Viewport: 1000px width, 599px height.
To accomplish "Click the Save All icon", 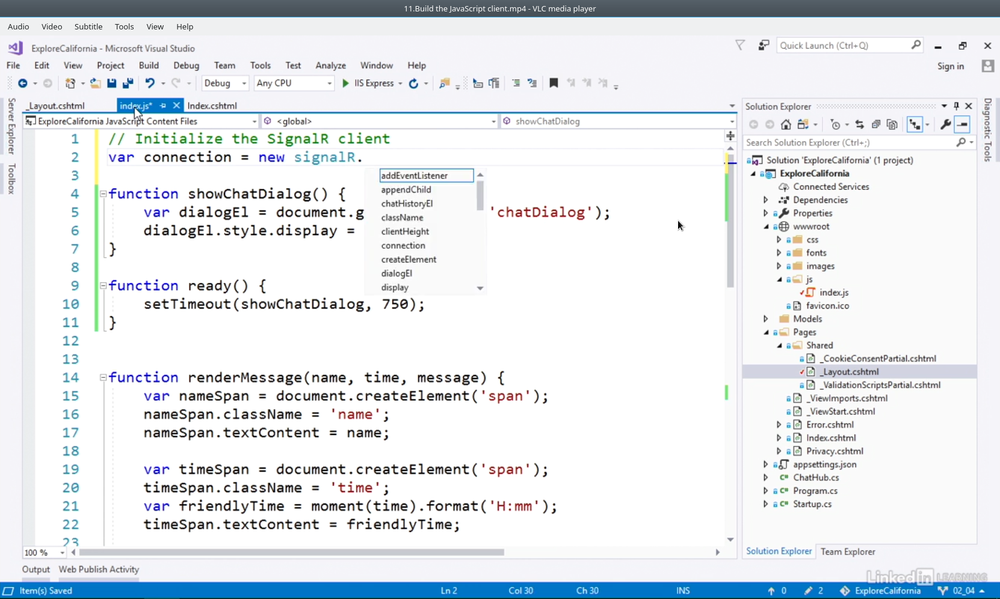I will point(128,84).
